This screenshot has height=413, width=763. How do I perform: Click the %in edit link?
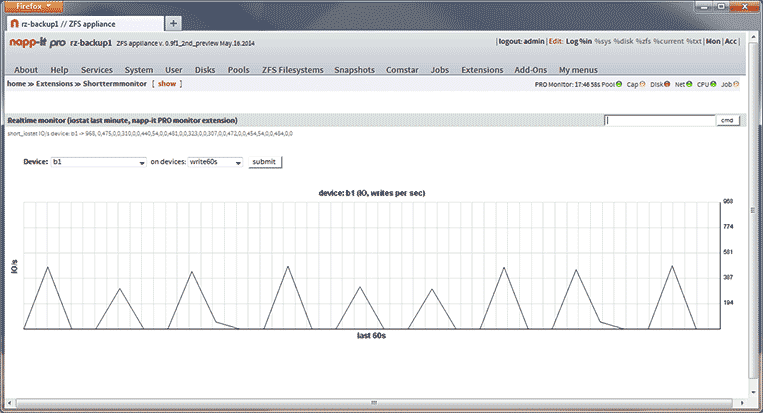pos(585,41)
